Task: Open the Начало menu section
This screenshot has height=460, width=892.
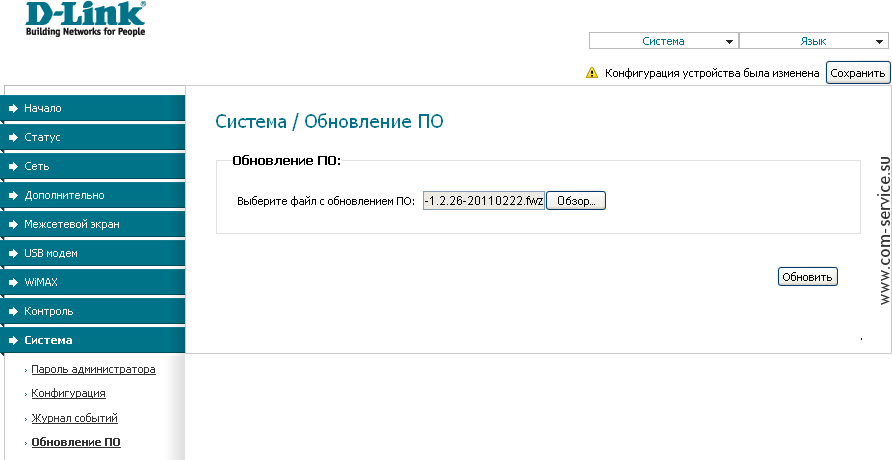Action: coord(93,108)
